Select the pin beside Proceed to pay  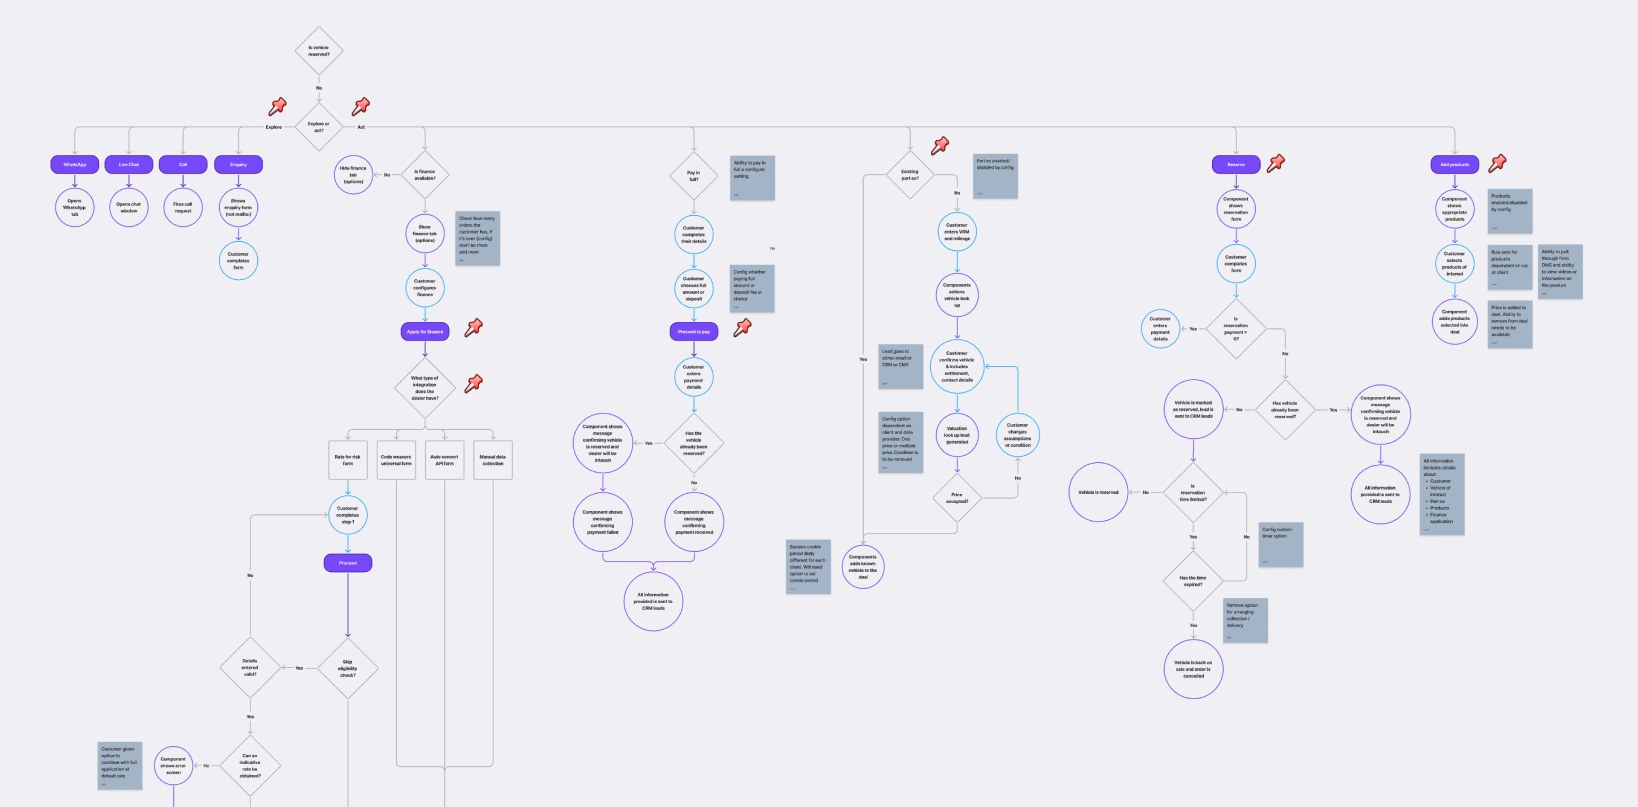742,328
